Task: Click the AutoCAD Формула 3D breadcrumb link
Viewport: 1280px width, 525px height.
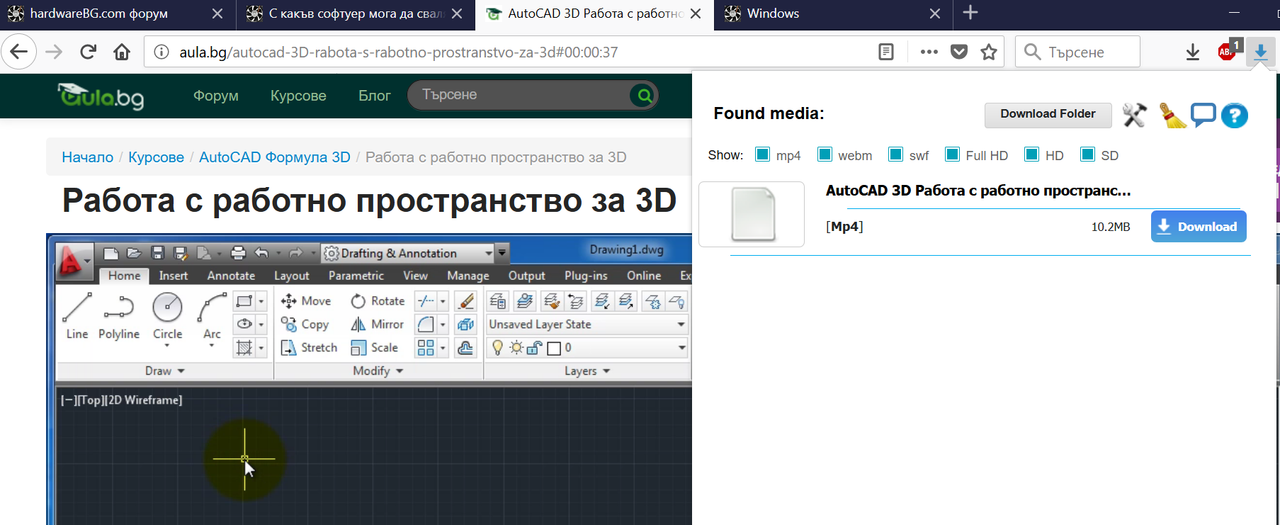Action: (x=275, y=157)
